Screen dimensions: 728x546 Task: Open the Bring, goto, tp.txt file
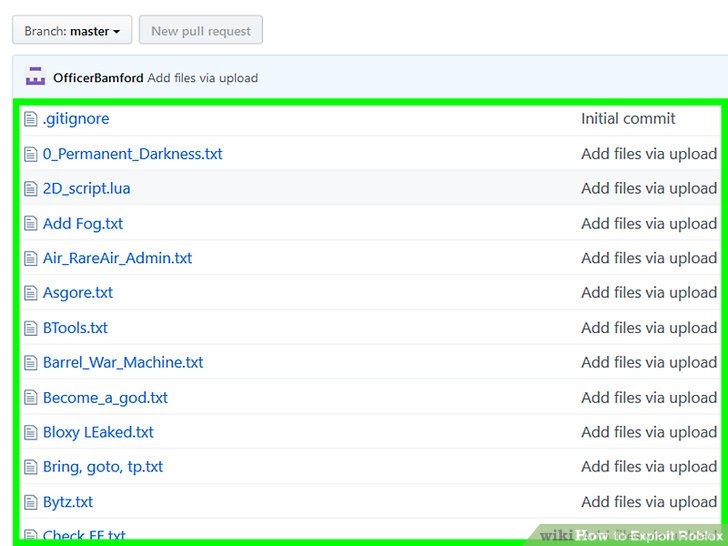pyautogui.click(x=103, y=467)
